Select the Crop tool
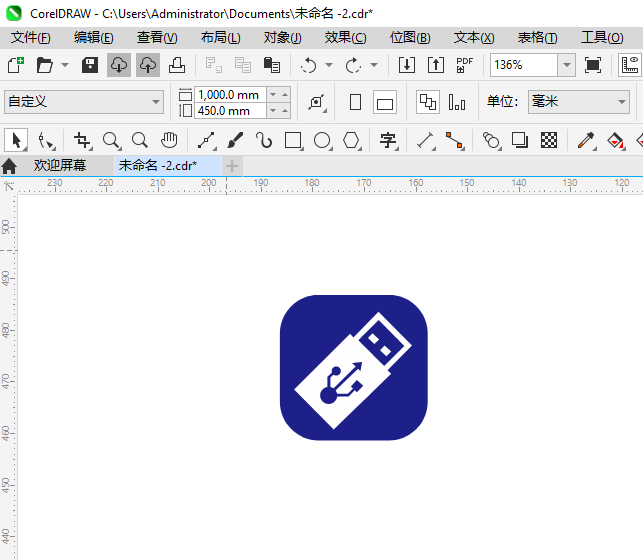 click(x=82, y=140)
